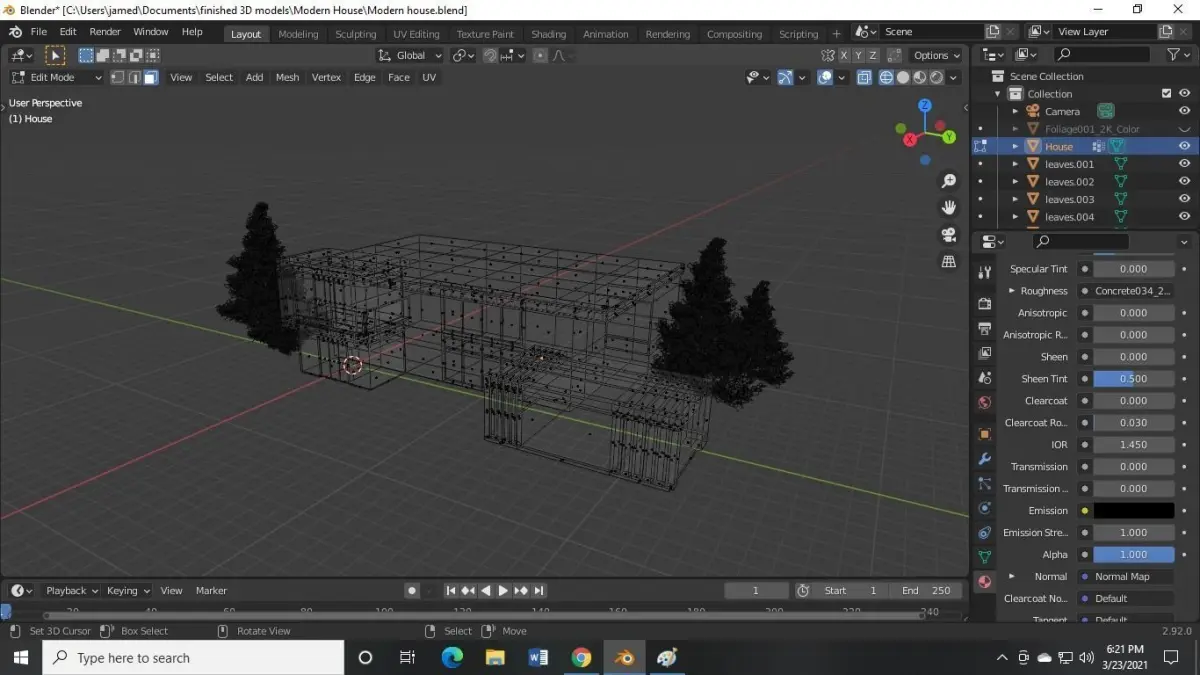The width and height of the screenshot is (1200, 675).
Task: Toggle snapping magnet
Action: tap(491, 55)
